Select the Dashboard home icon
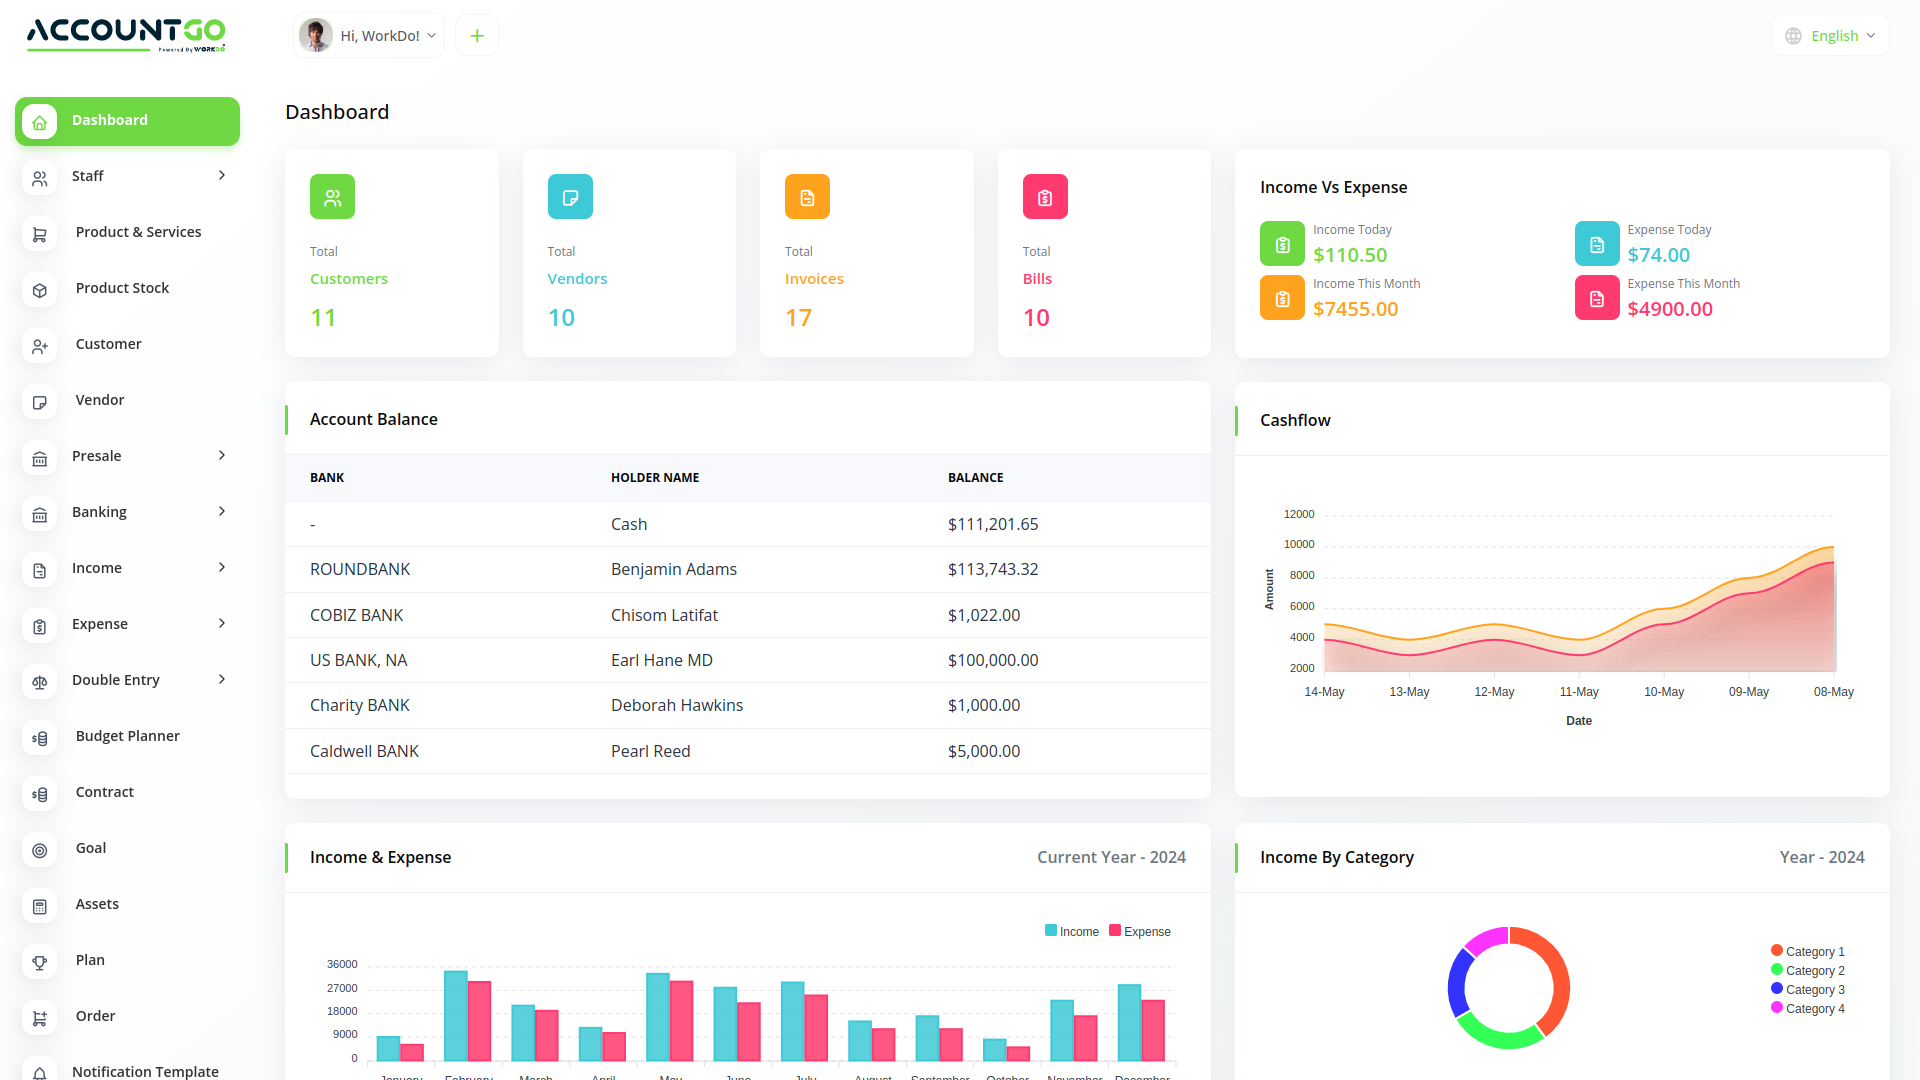Image resolution: width=1920 pixels, height=1080 pixels. [x=39, y=121]
